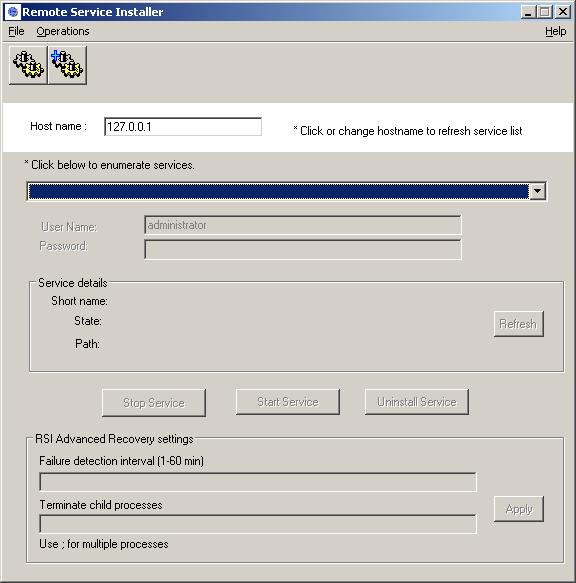Click the services gears toolbar icon
The image size is (576, 583).
(x=28, y=65)
